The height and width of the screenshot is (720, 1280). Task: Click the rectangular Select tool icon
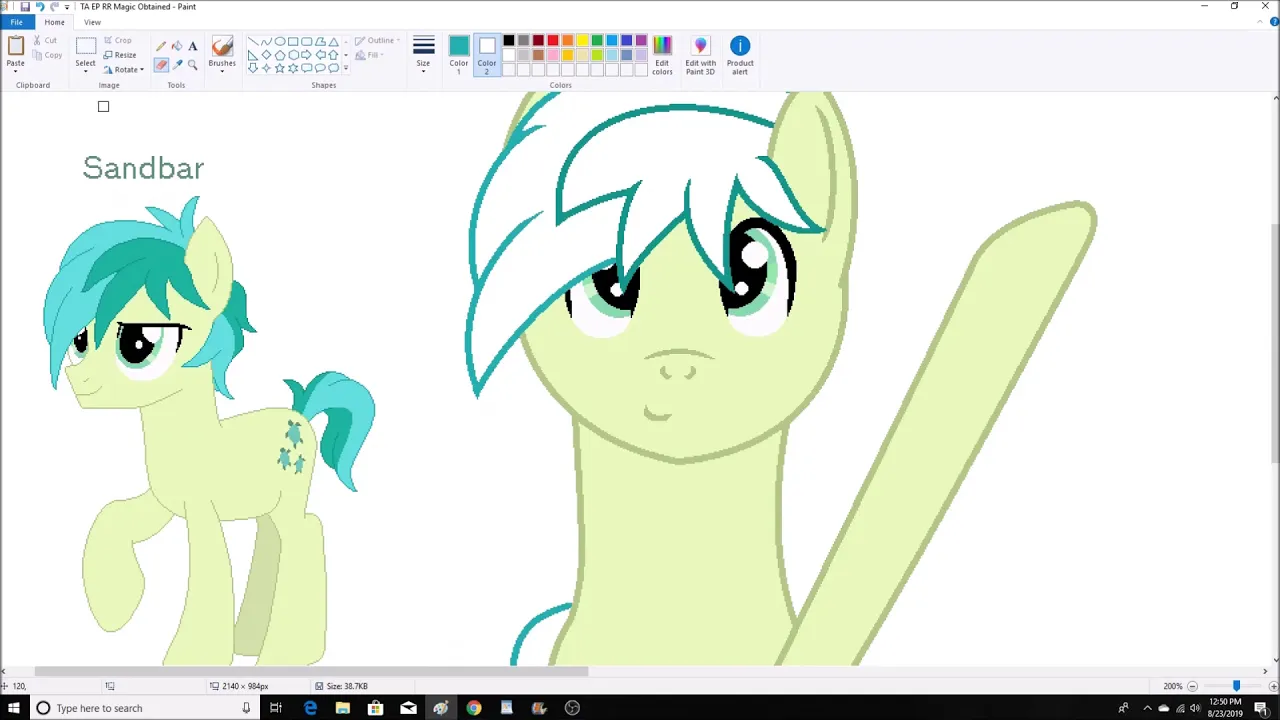tap(86, 46)
